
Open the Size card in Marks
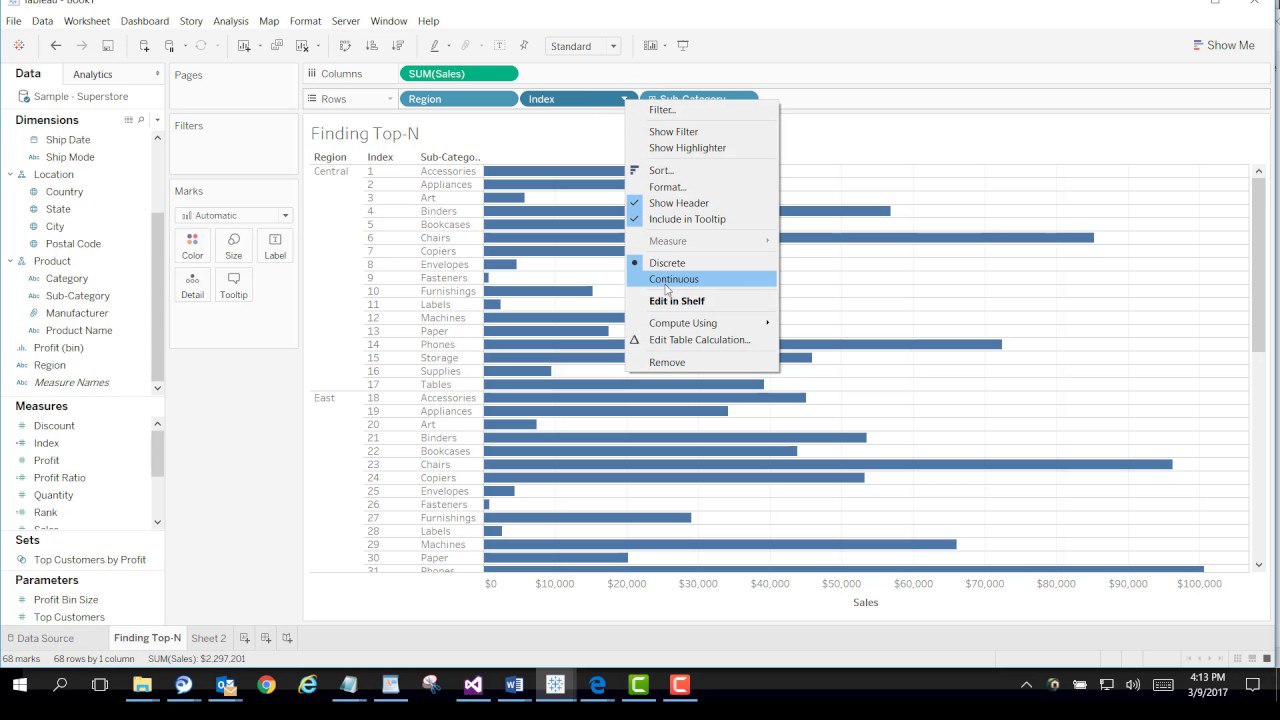coord(233,246)
